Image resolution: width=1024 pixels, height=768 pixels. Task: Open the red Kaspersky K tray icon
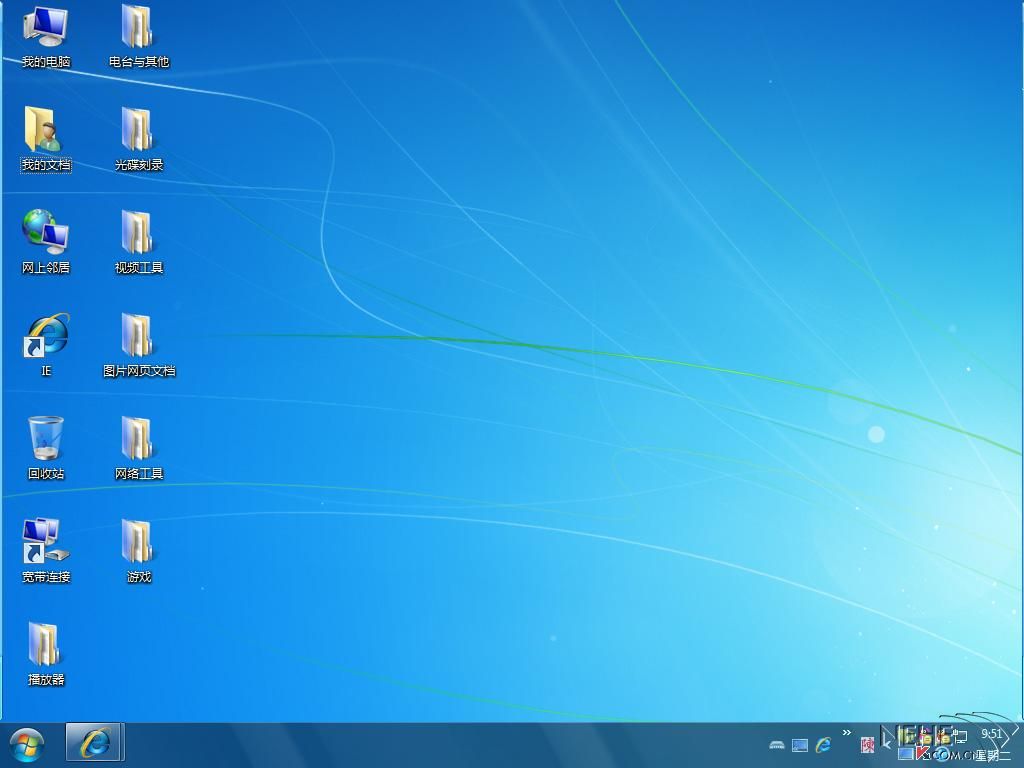pos(922,752)
